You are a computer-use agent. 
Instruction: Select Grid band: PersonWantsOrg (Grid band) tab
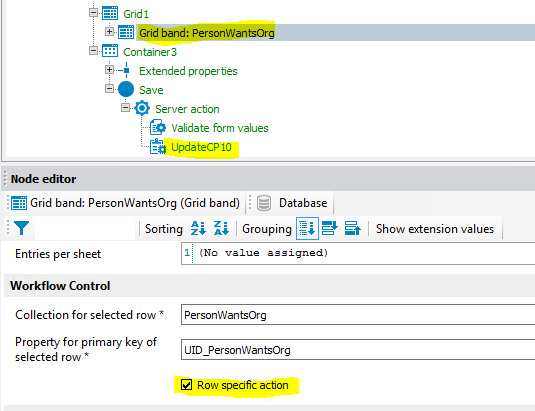[x=126, y=203]
